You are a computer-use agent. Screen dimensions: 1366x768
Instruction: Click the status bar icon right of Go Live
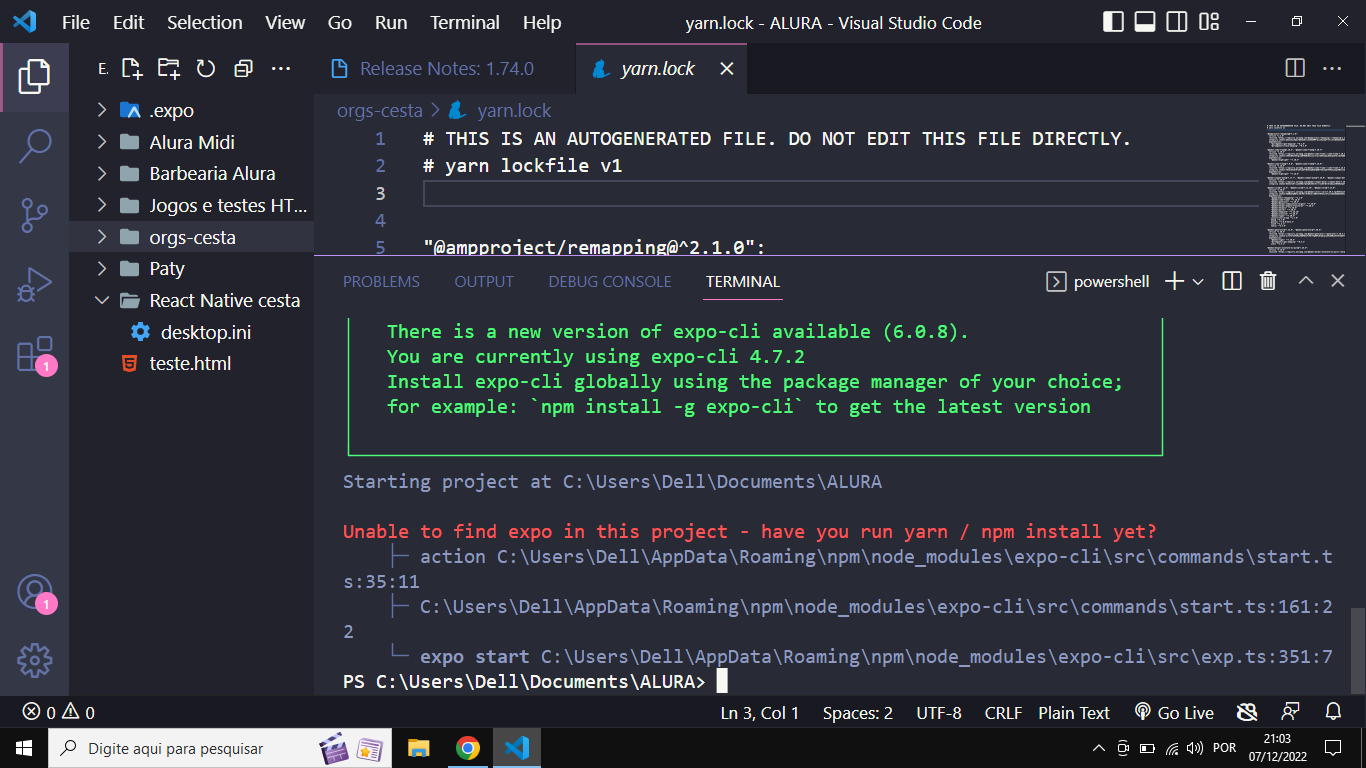[1247, 712]
